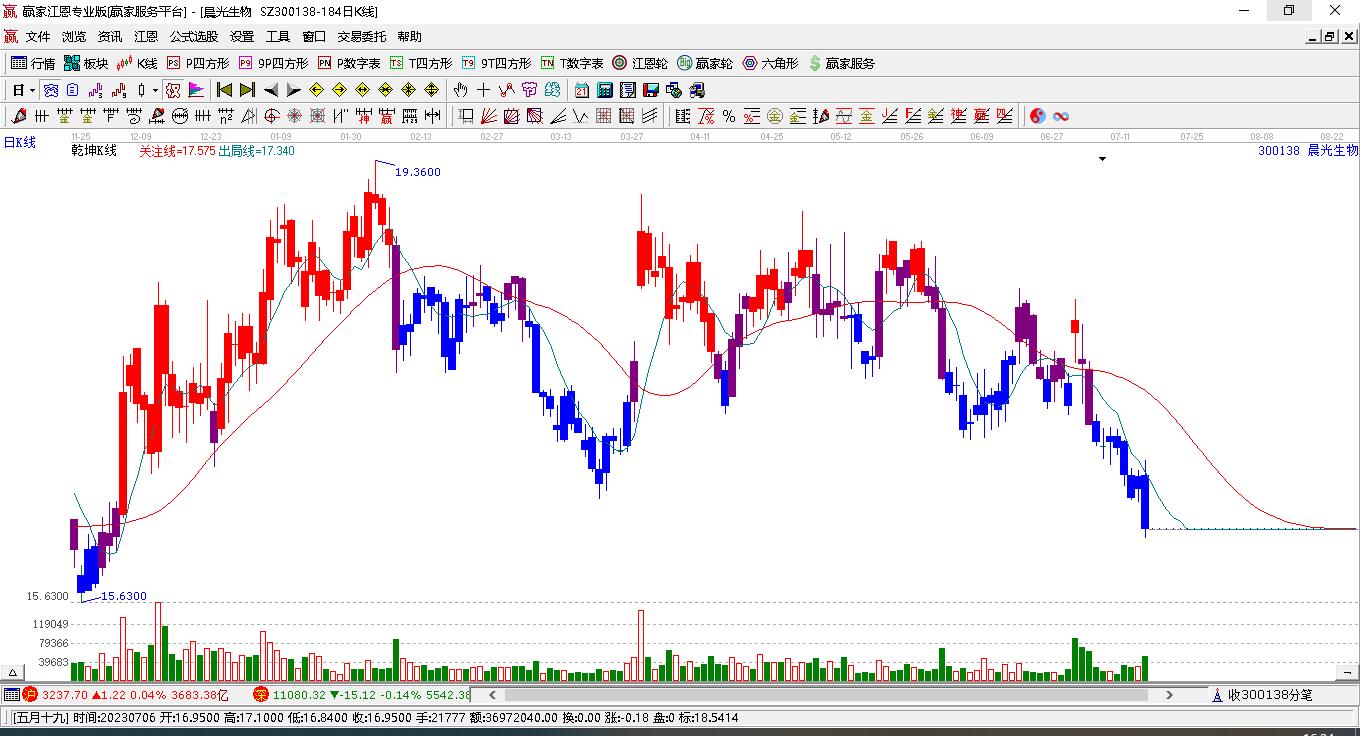The height and width of the screenshot is (736, 1360).
Task: Open the 文件 menu
Action: coord(38,37)
